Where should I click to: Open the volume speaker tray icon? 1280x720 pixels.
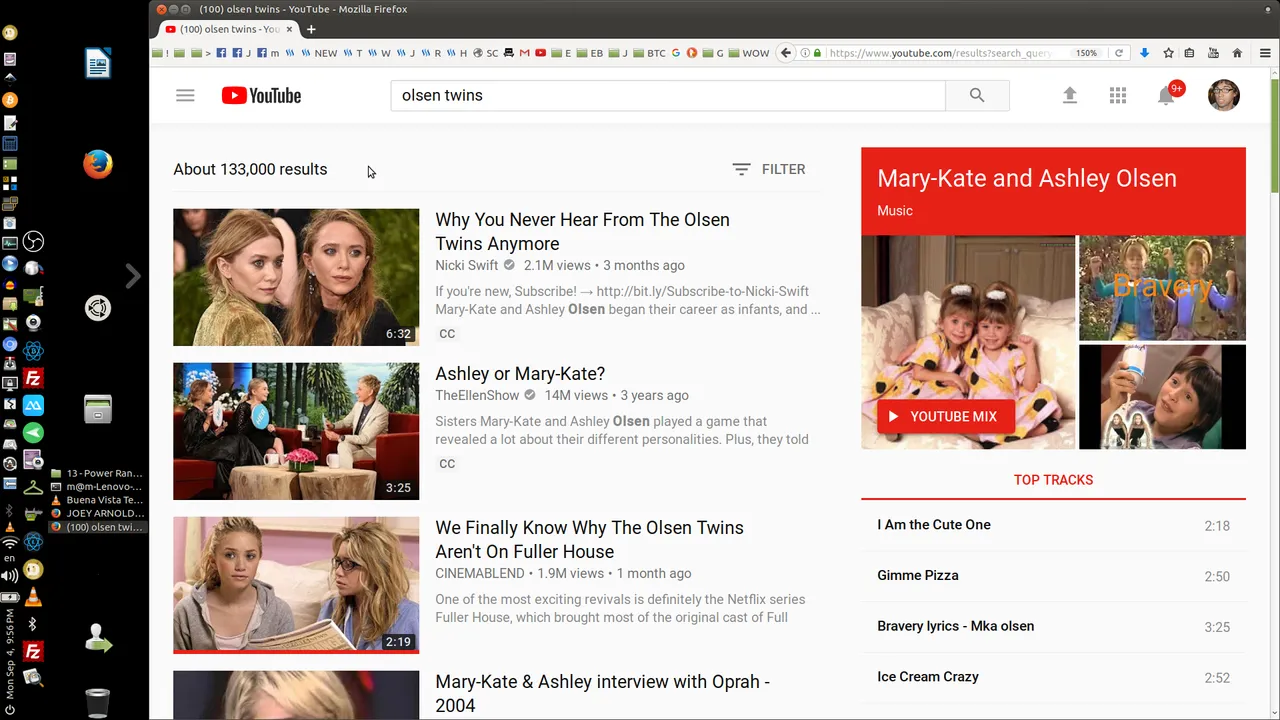coord(10,576)
